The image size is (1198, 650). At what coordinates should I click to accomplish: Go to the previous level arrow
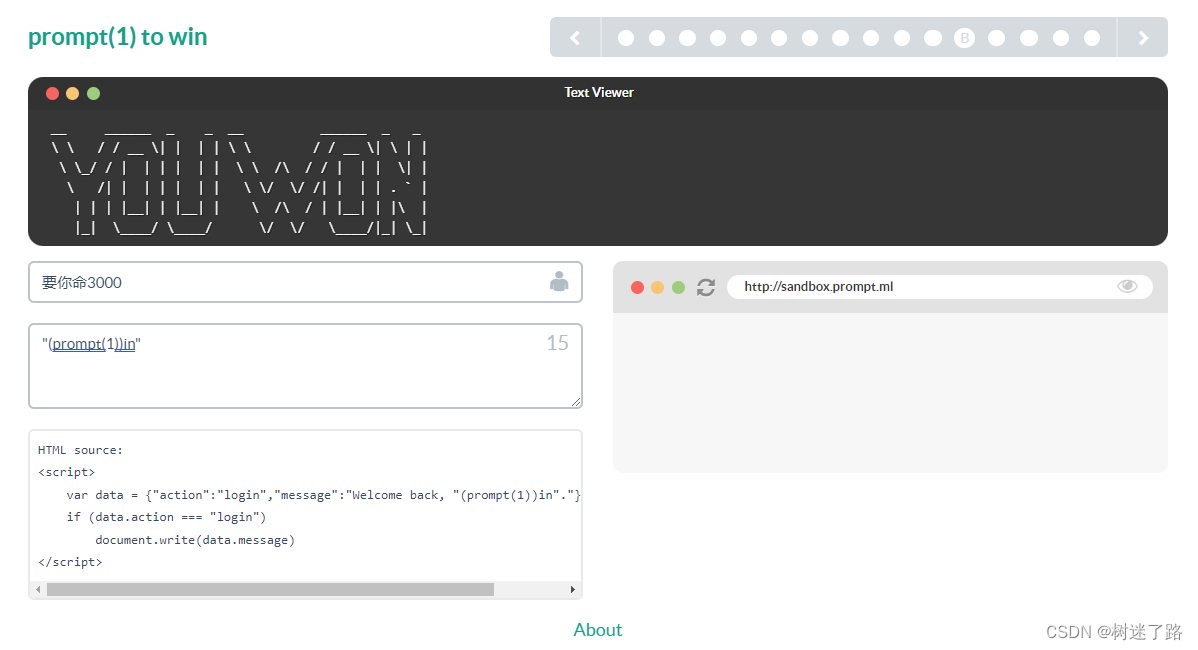click(x=575, y=37)
